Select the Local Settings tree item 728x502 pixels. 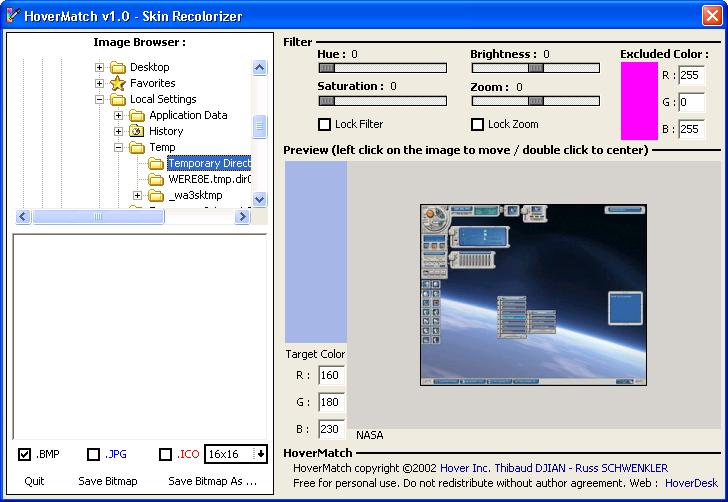pyautogui.click(x=163, y=99)
